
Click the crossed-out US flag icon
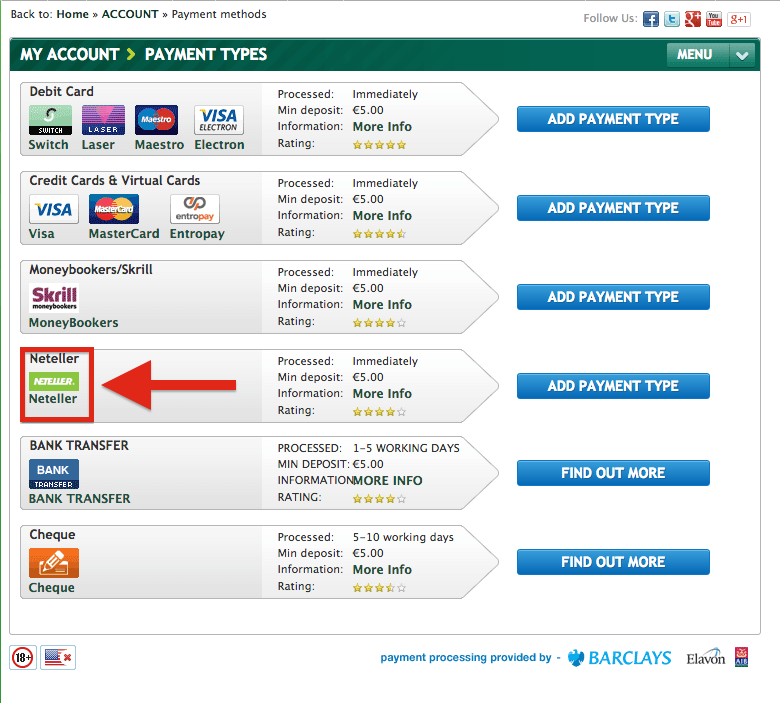click(58, 658)
